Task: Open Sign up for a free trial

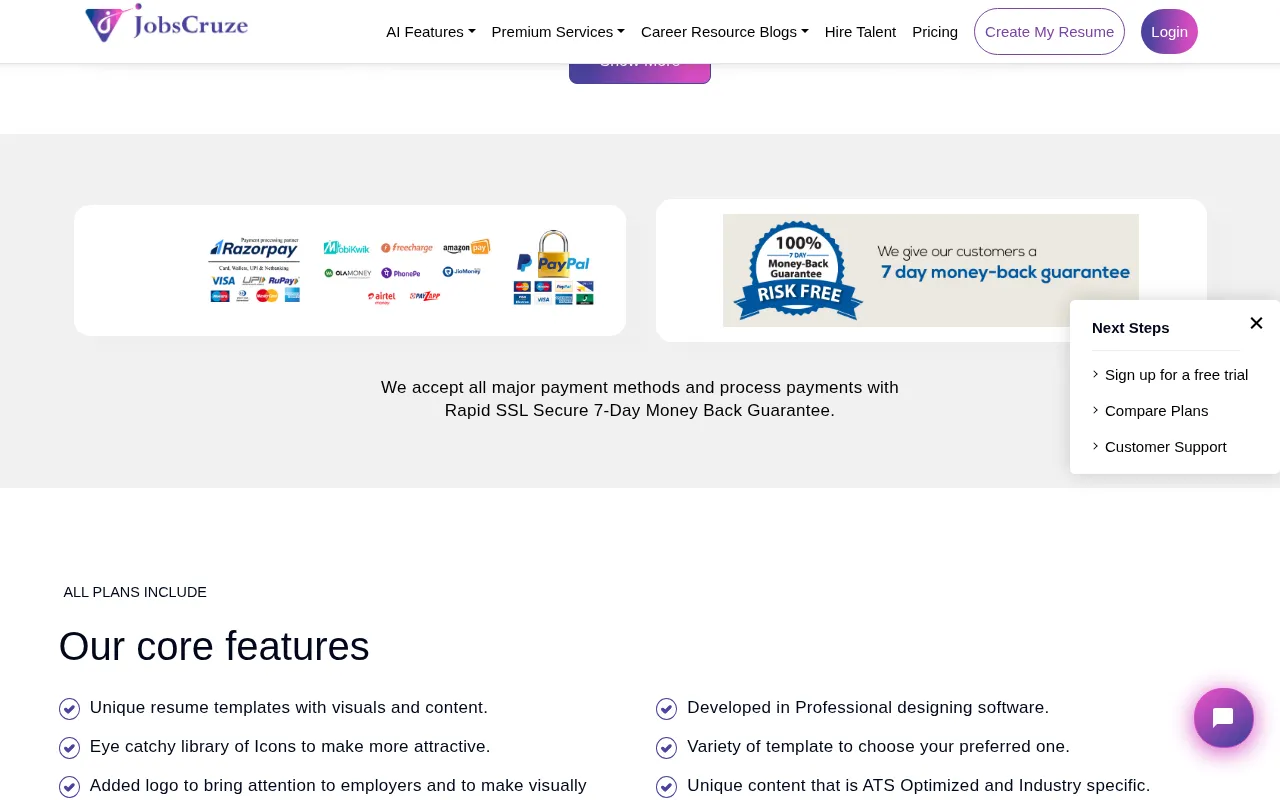Action: (x=1176, y=375)
